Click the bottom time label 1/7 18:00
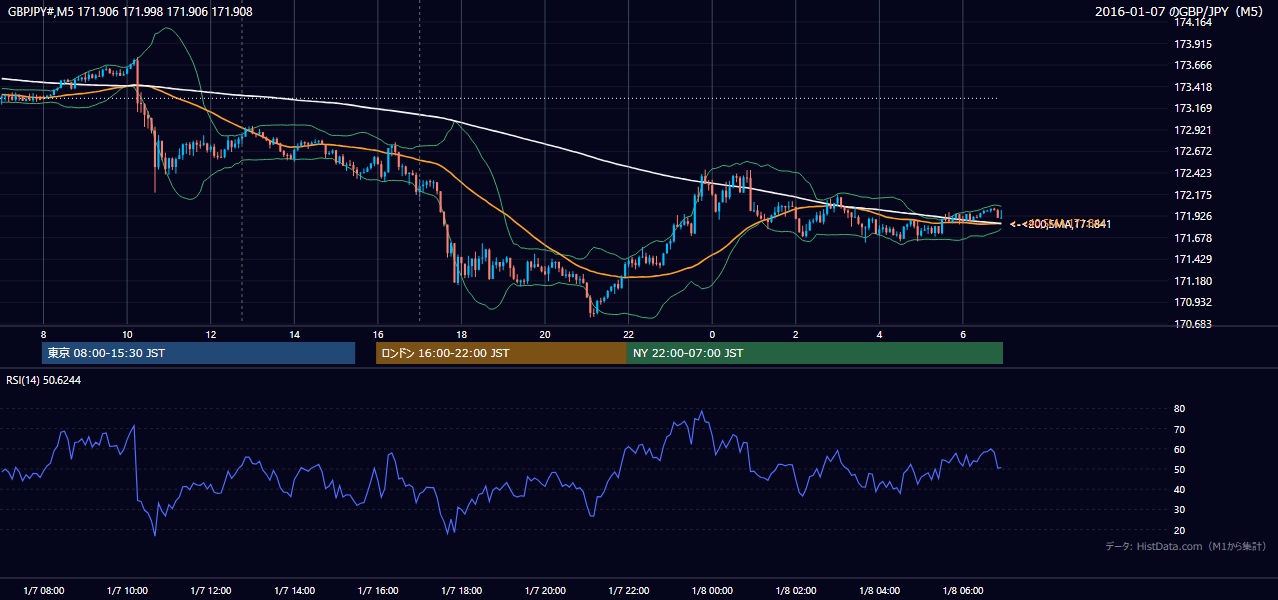 (461, 590)
